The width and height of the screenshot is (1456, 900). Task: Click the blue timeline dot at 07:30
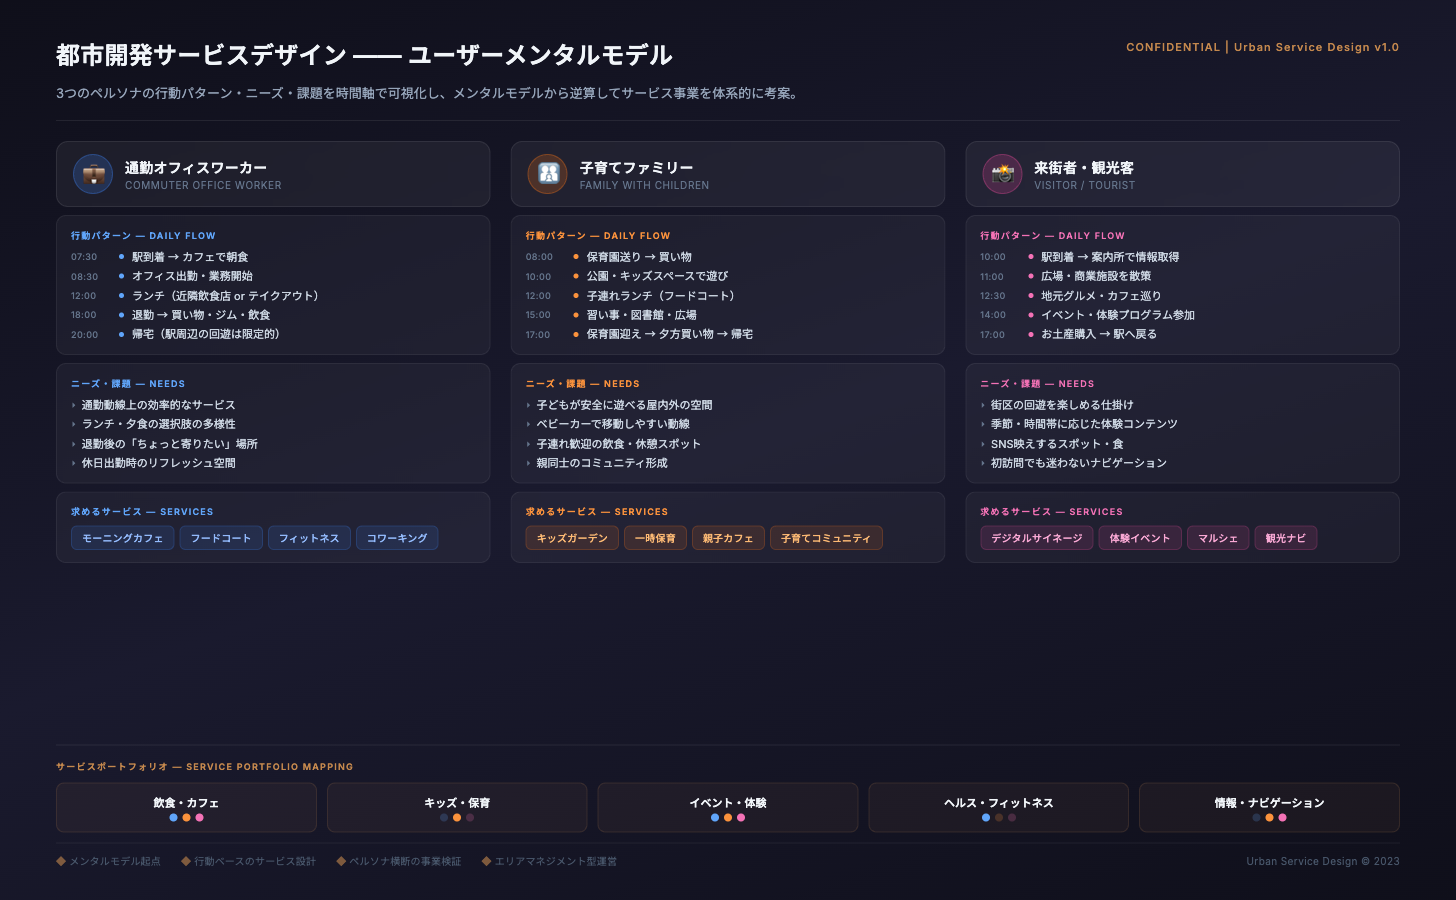pyautogui.click(x=121, y=257)
